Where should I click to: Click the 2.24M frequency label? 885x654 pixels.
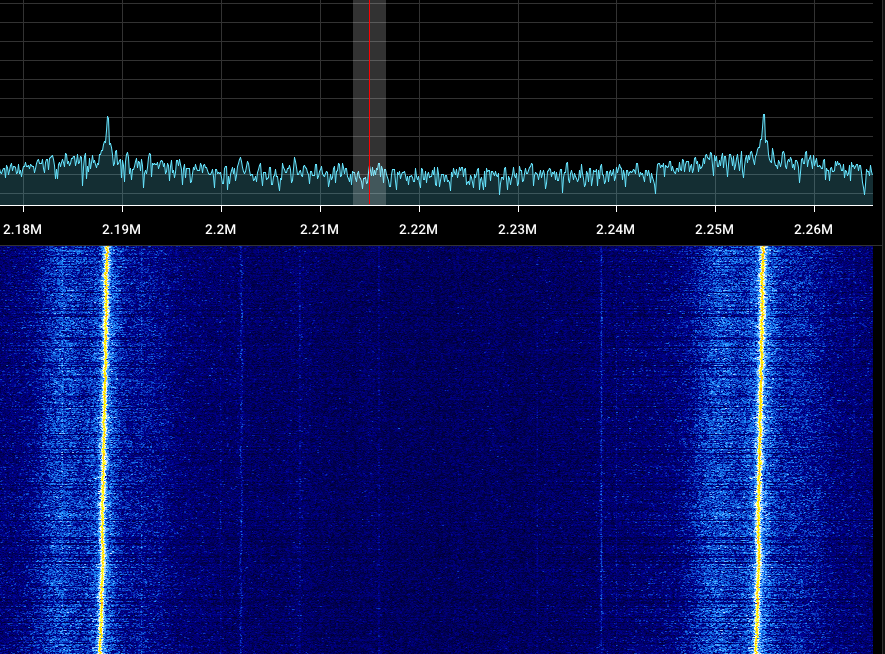click(616, 230)
